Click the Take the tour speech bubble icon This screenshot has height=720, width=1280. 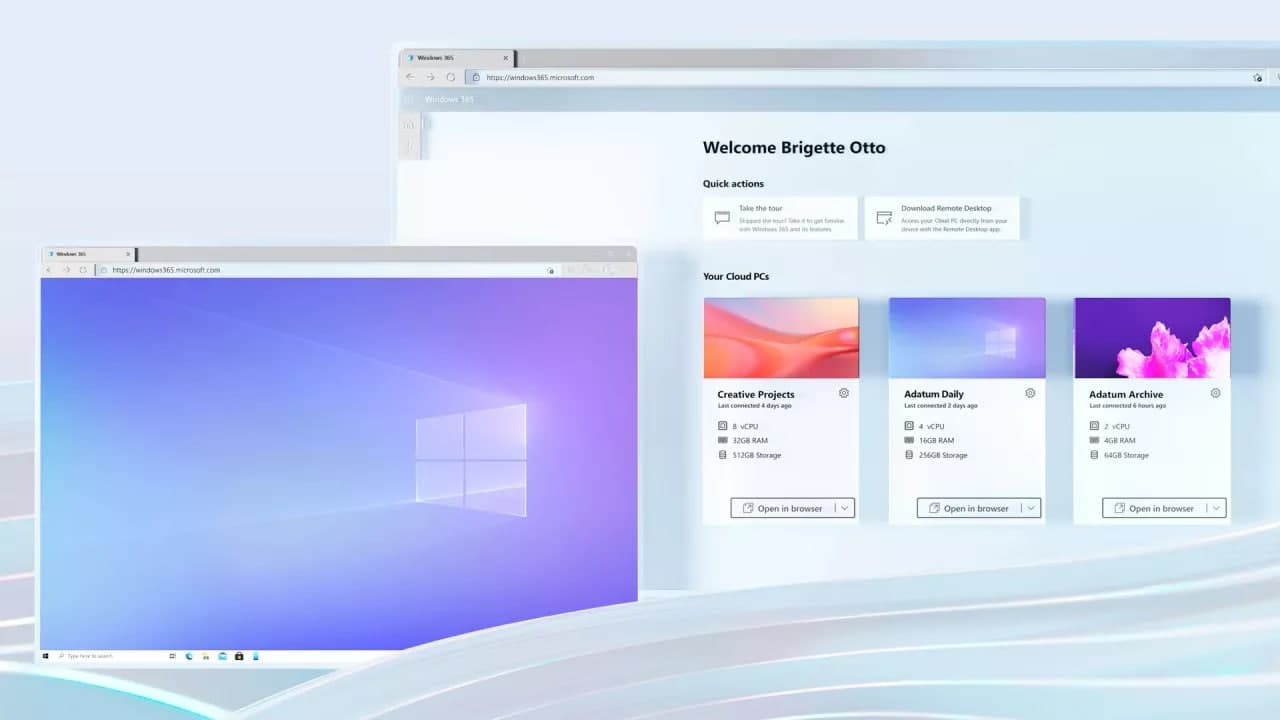[x=721, y=217]
